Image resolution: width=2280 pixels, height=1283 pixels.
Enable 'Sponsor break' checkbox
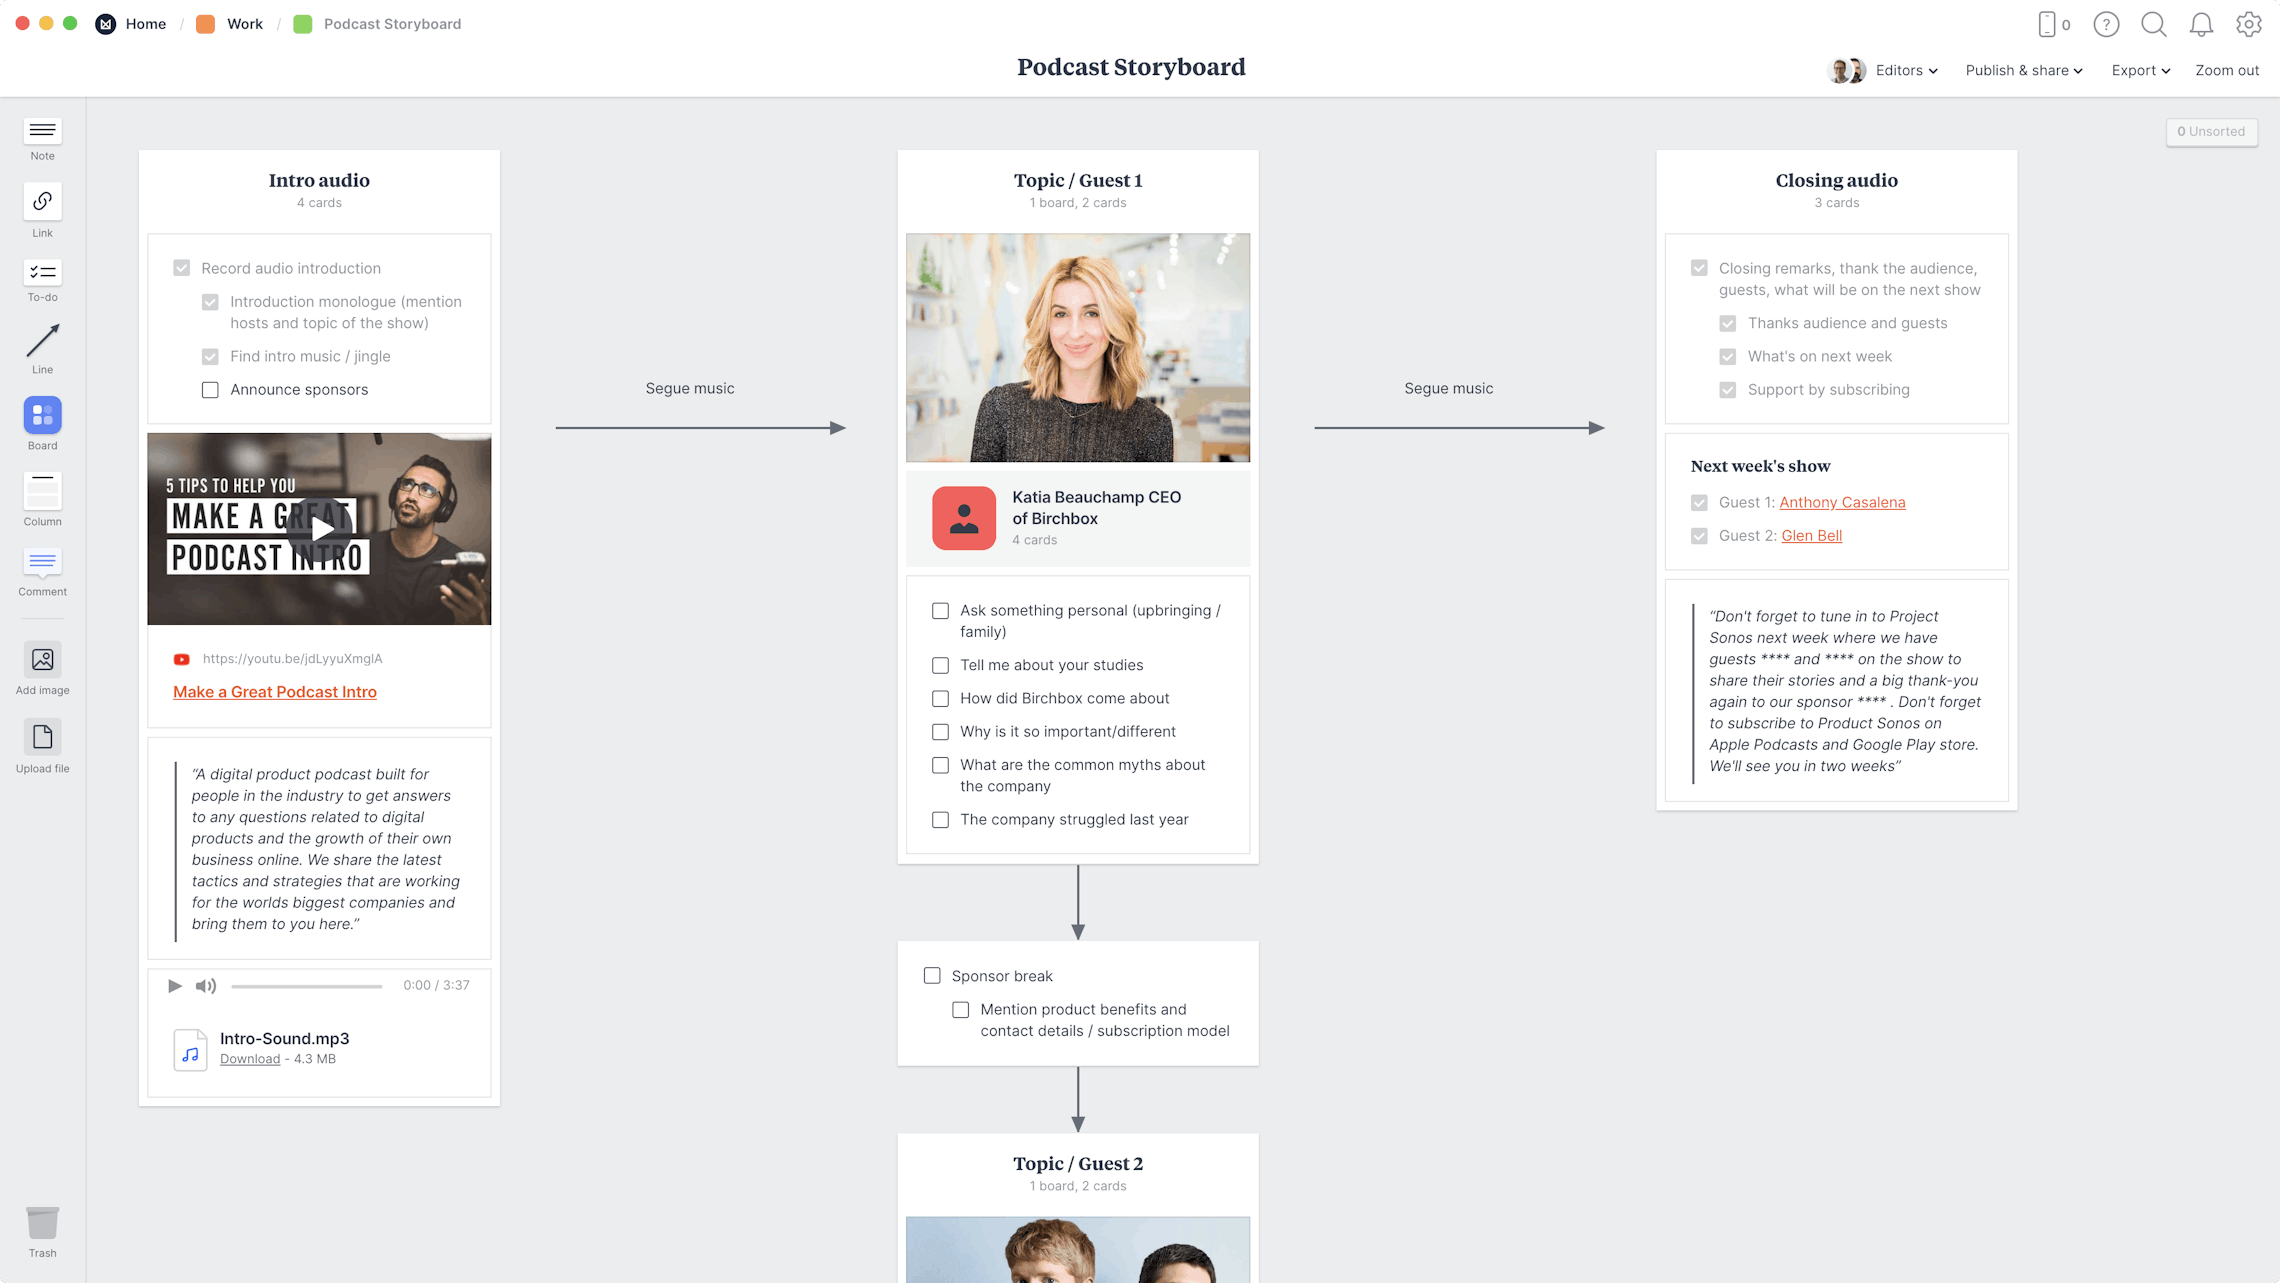pos(932,976)
